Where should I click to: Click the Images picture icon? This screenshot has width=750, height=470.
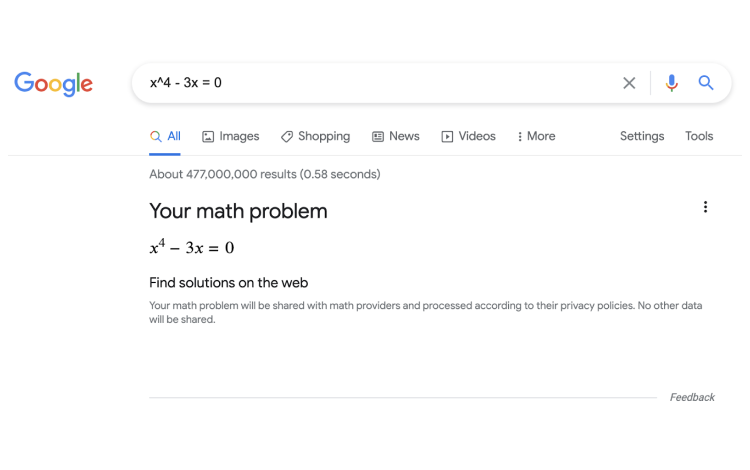tap(208, 137)
